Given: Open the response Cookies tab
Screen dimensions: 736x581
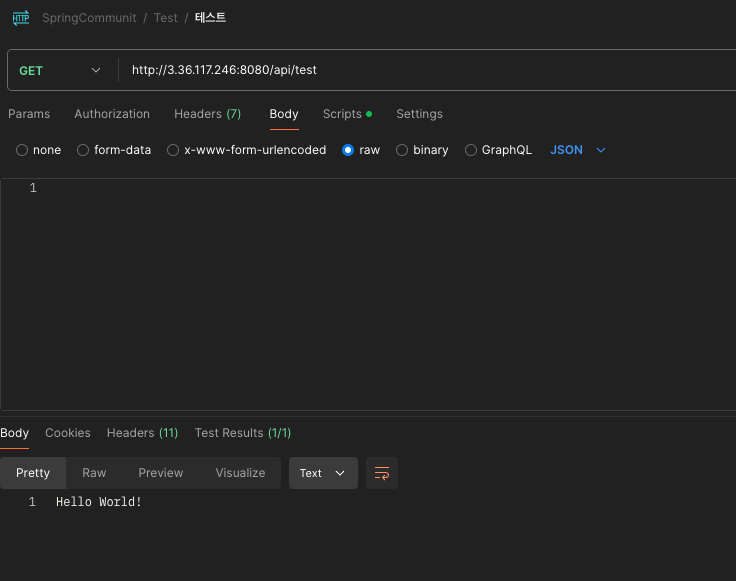Looking at the screenshot, I should pyautogui.click(x=68, y=433).
